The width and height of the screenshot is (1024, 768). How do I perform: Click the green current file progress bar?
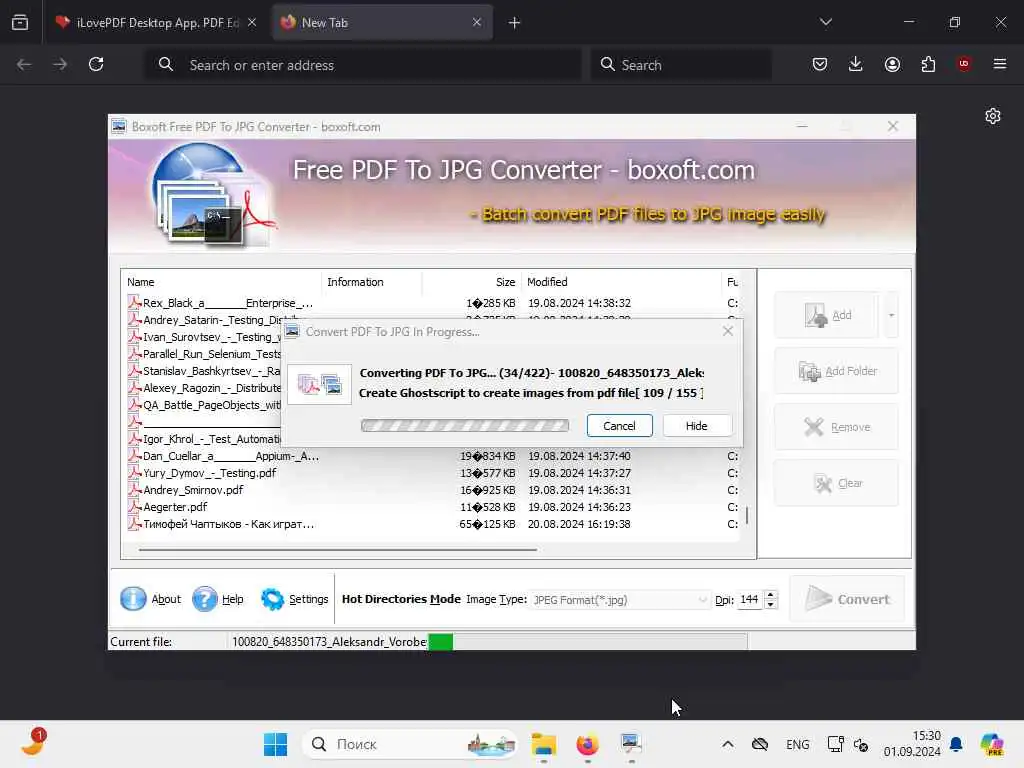pos(441,642)
